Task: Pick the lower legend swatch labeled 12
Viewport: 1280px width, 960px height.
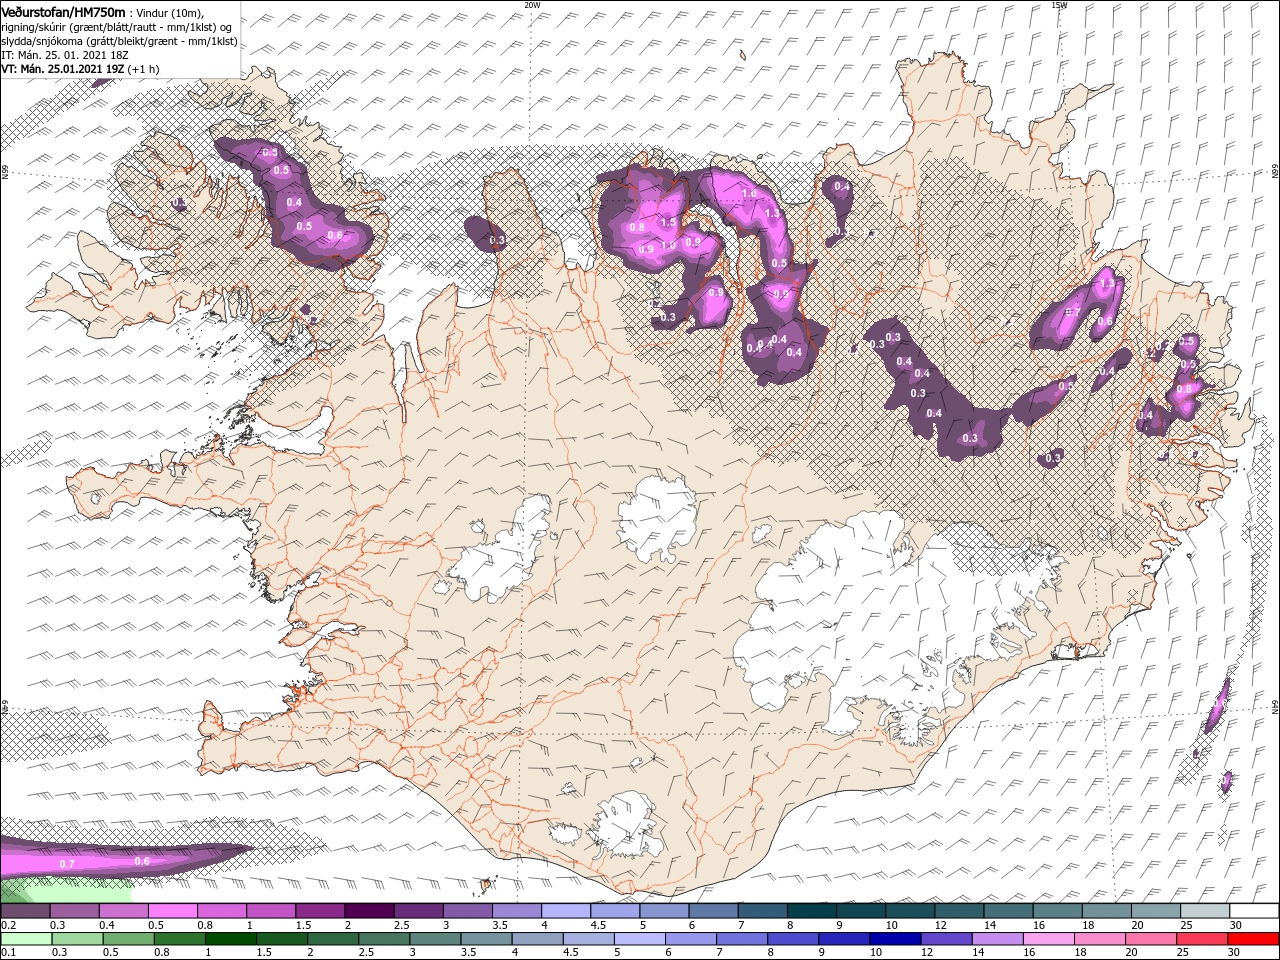Action: (946, 939)
